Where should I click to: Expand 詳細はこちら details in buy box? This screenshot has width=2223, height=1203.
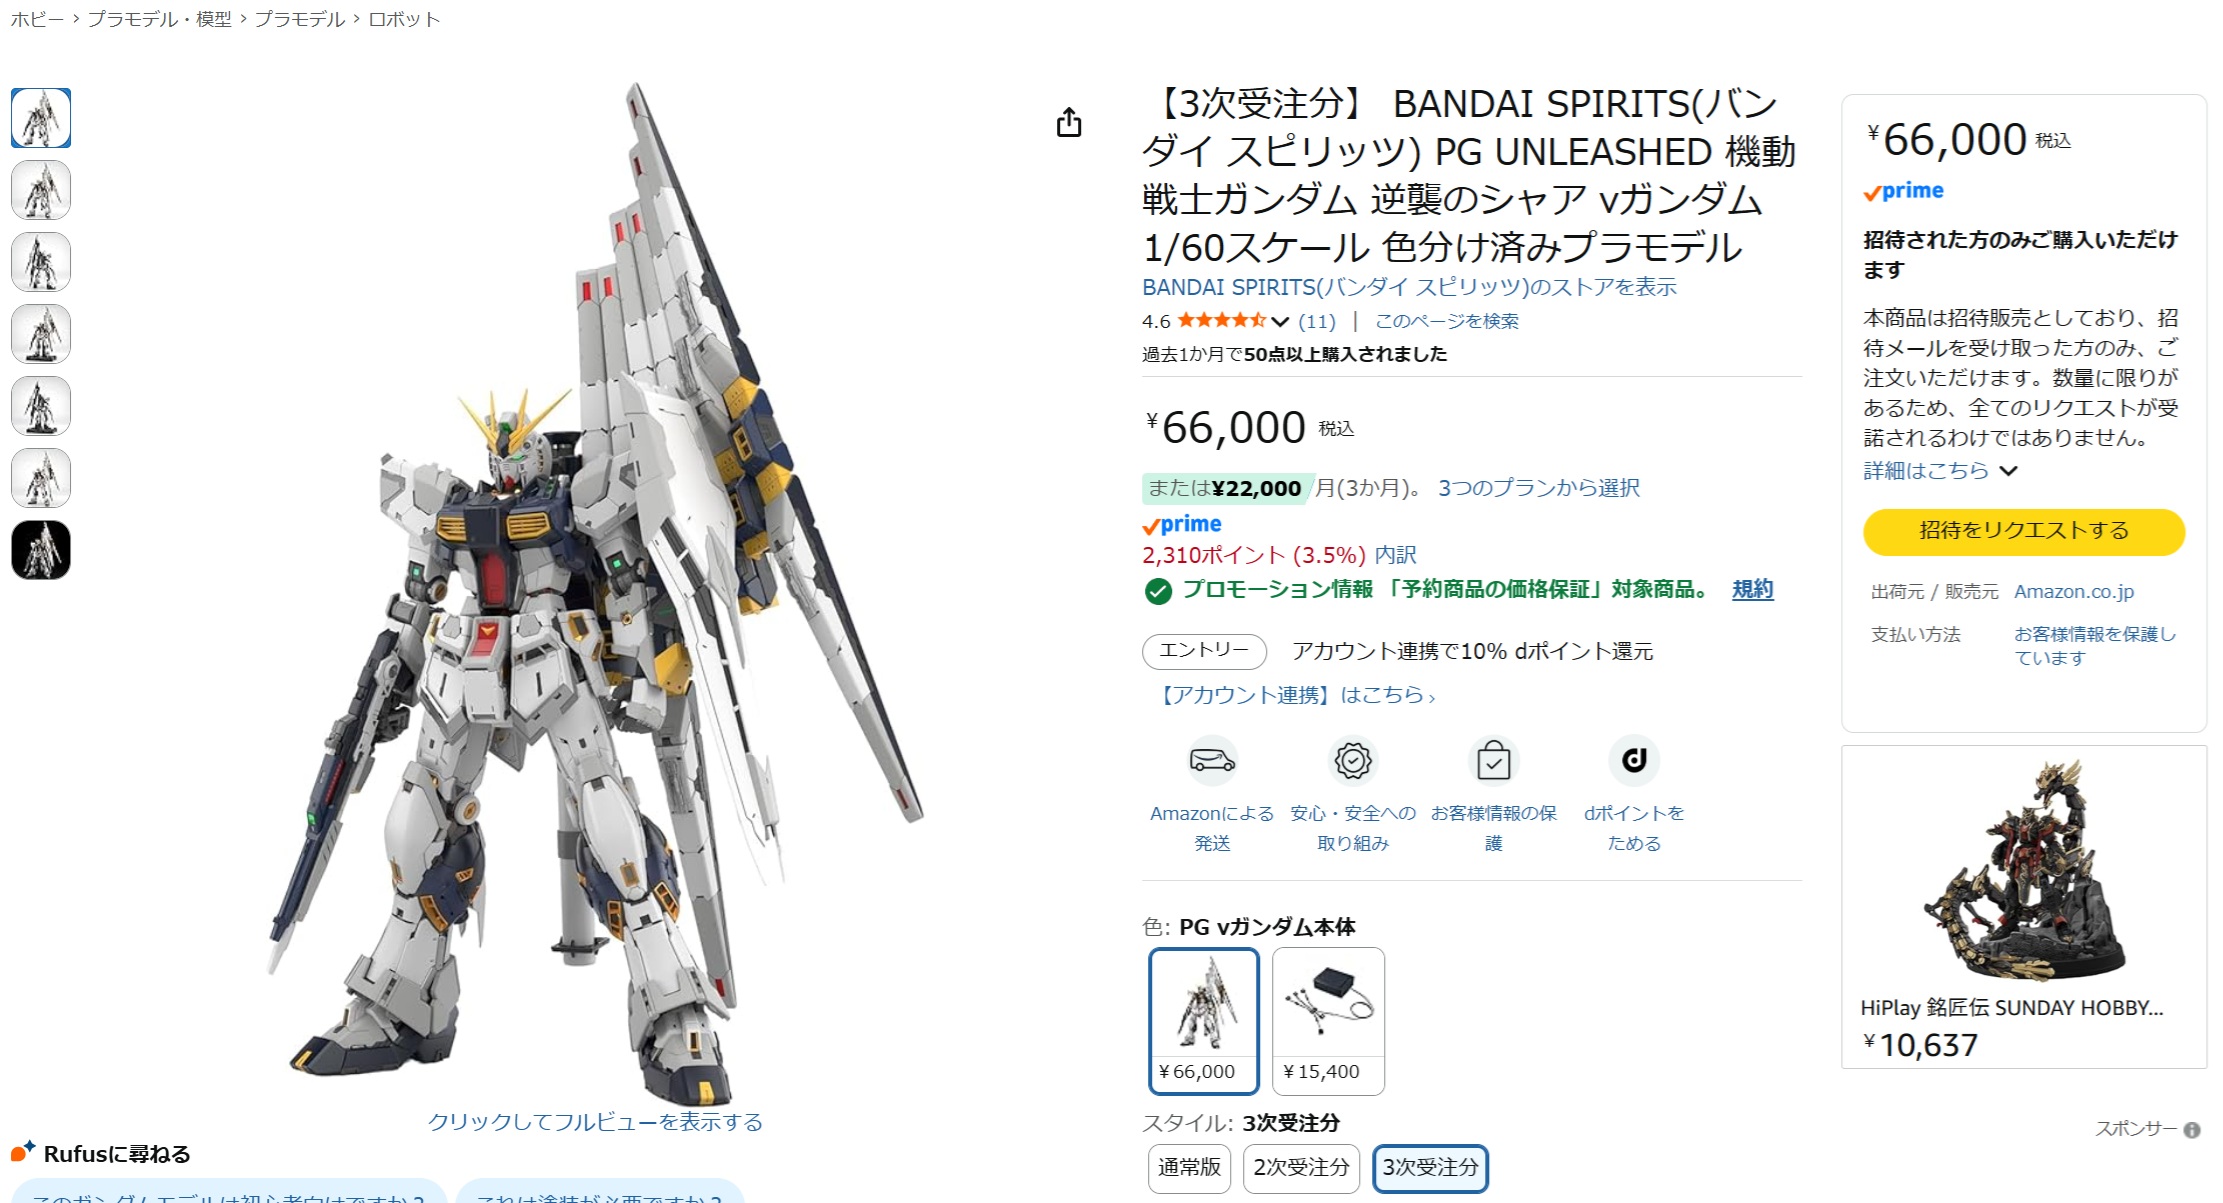point(1940,471)
